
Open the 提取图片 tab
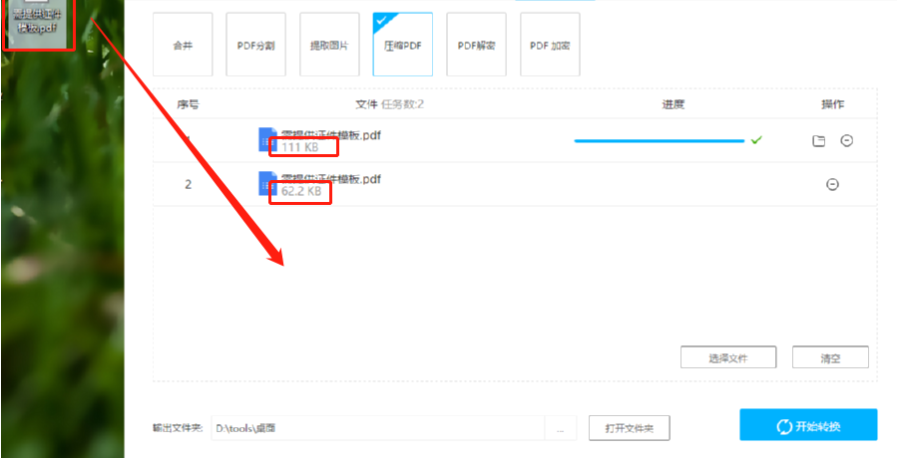pos(330,45)
